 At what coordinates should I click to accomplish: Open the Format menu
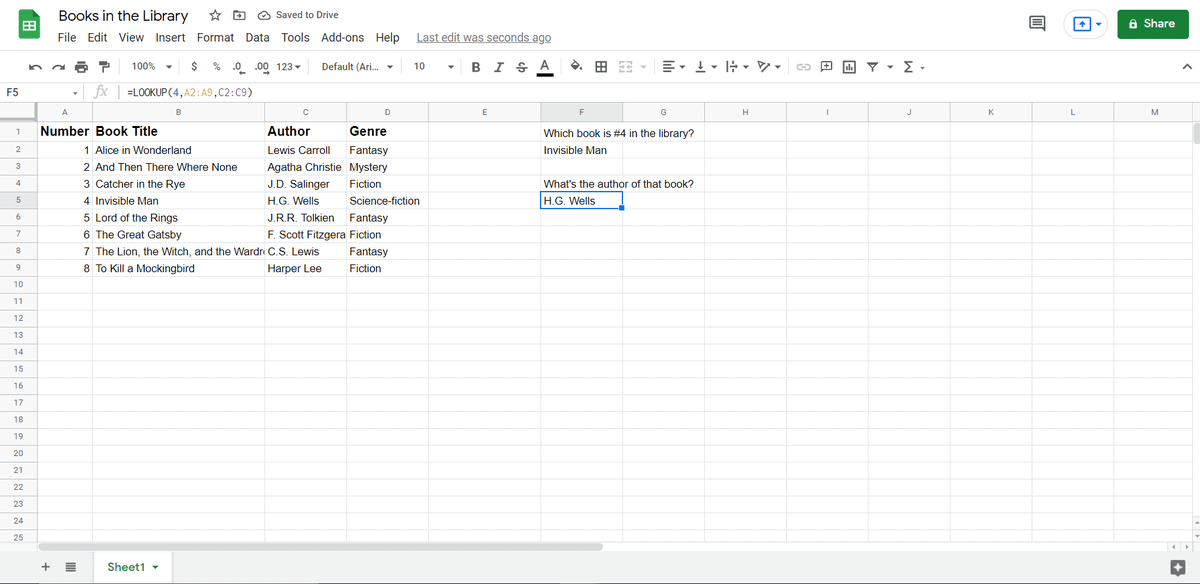click(x=215, y=38)
